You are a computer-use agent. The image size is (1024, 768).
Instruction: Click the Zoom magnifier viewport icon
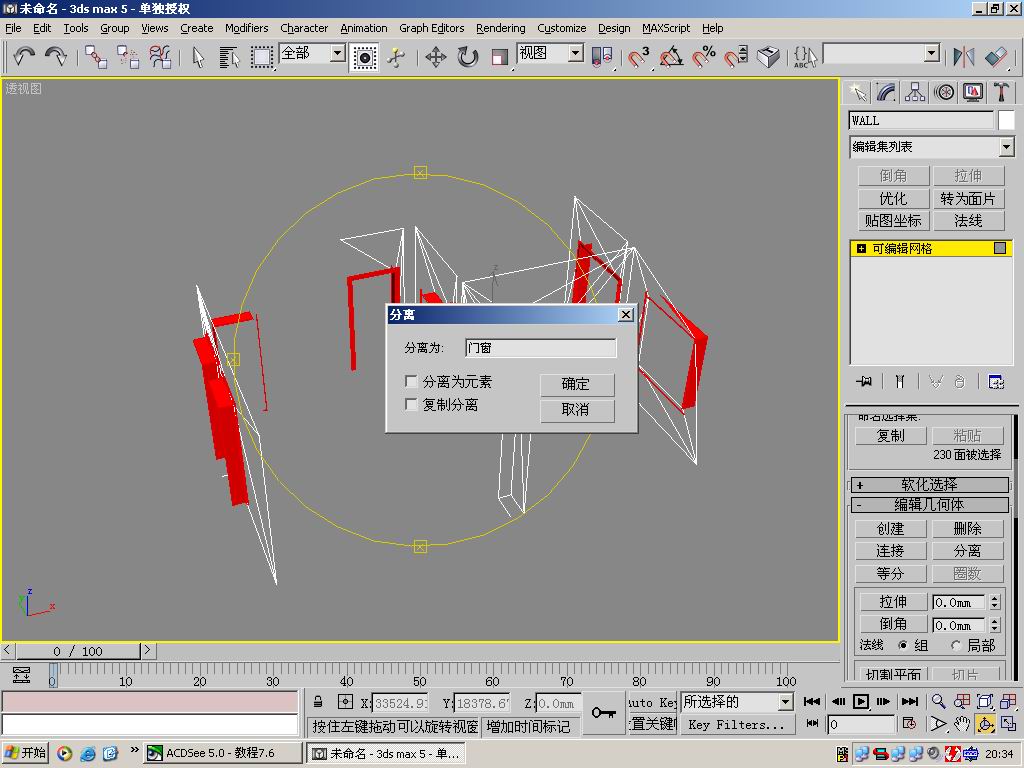(x=938, y=702)
